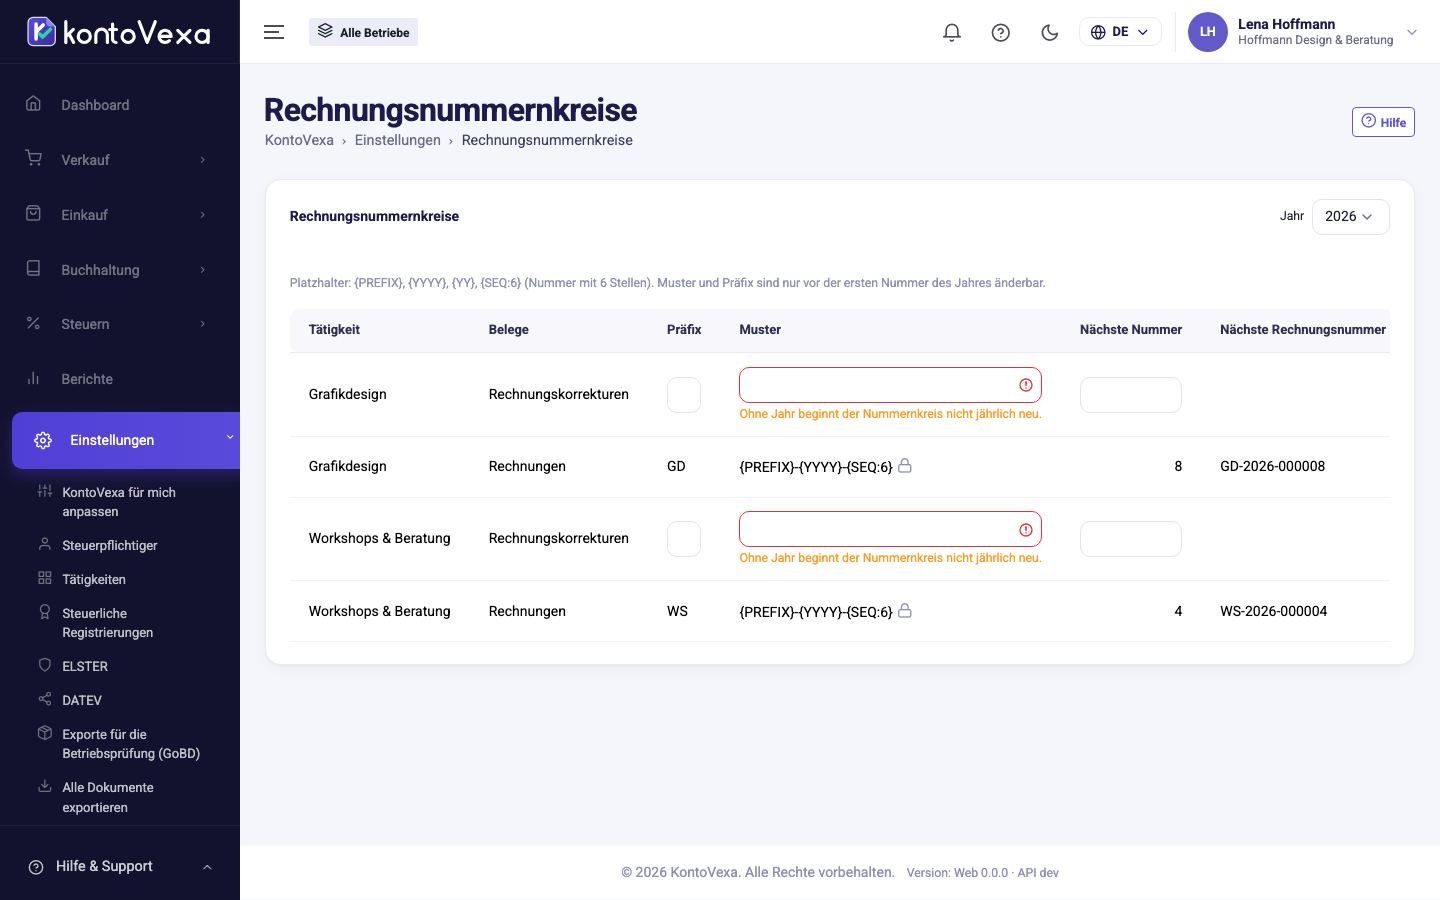
Task: Click error icon in Workshops & Beratung Muster field
Action: [x=1026, y=530]
